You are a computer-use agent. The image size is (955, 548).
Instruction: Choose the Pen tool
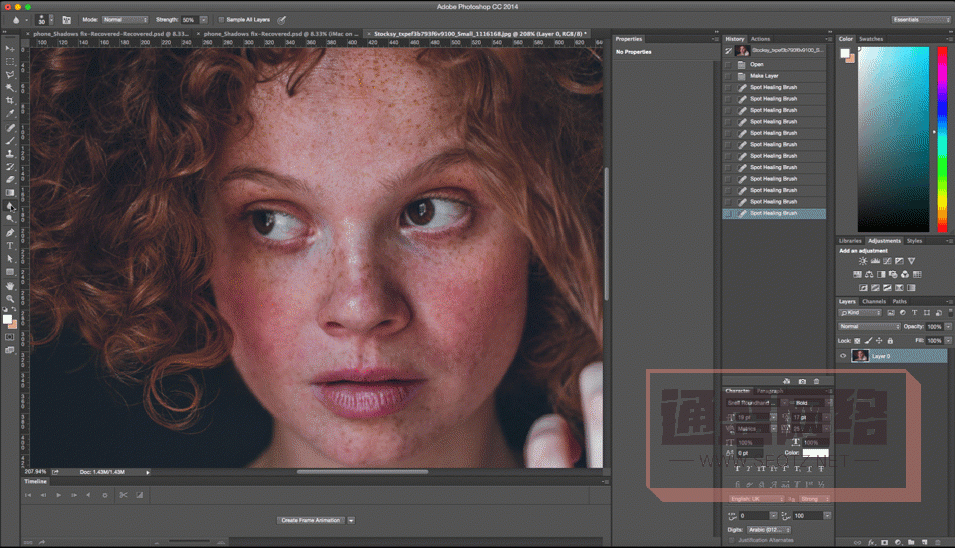click(x=10, y=232)
